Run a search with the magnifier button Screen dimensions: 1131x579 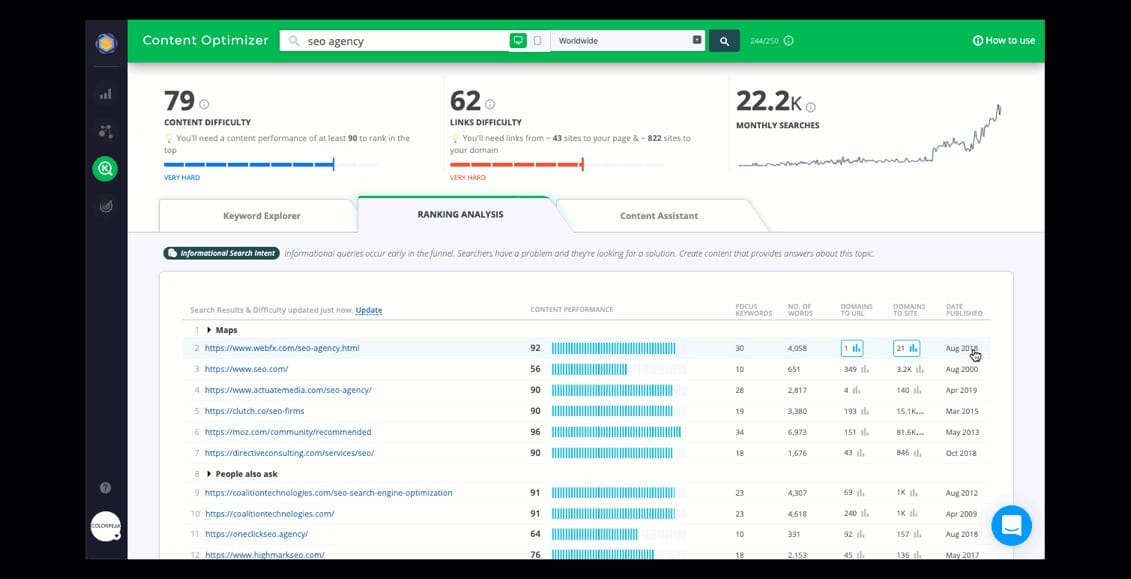click(724, 40)
